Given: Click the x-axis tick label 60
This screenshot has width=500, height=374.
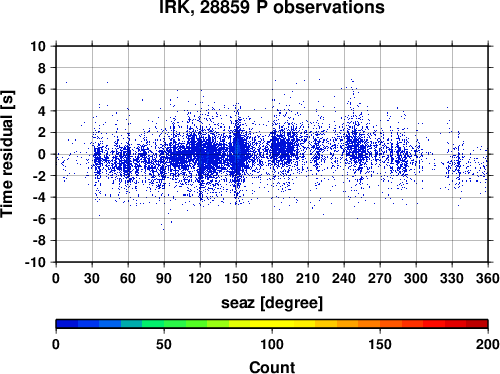Looking at the screenshot, I should [x=128, y=278].
